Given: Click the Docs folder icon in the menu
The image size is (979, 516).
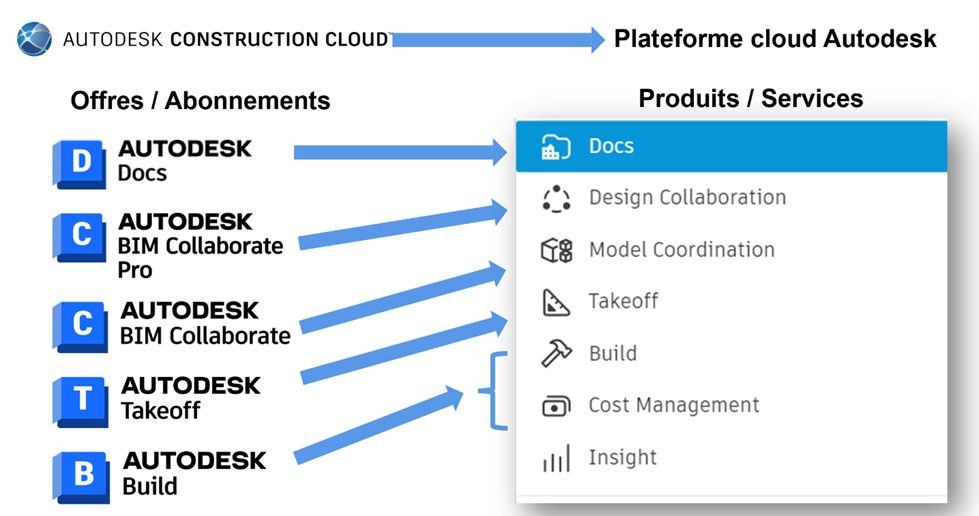Looking at the screenshot, I should (x=556, y=146).
